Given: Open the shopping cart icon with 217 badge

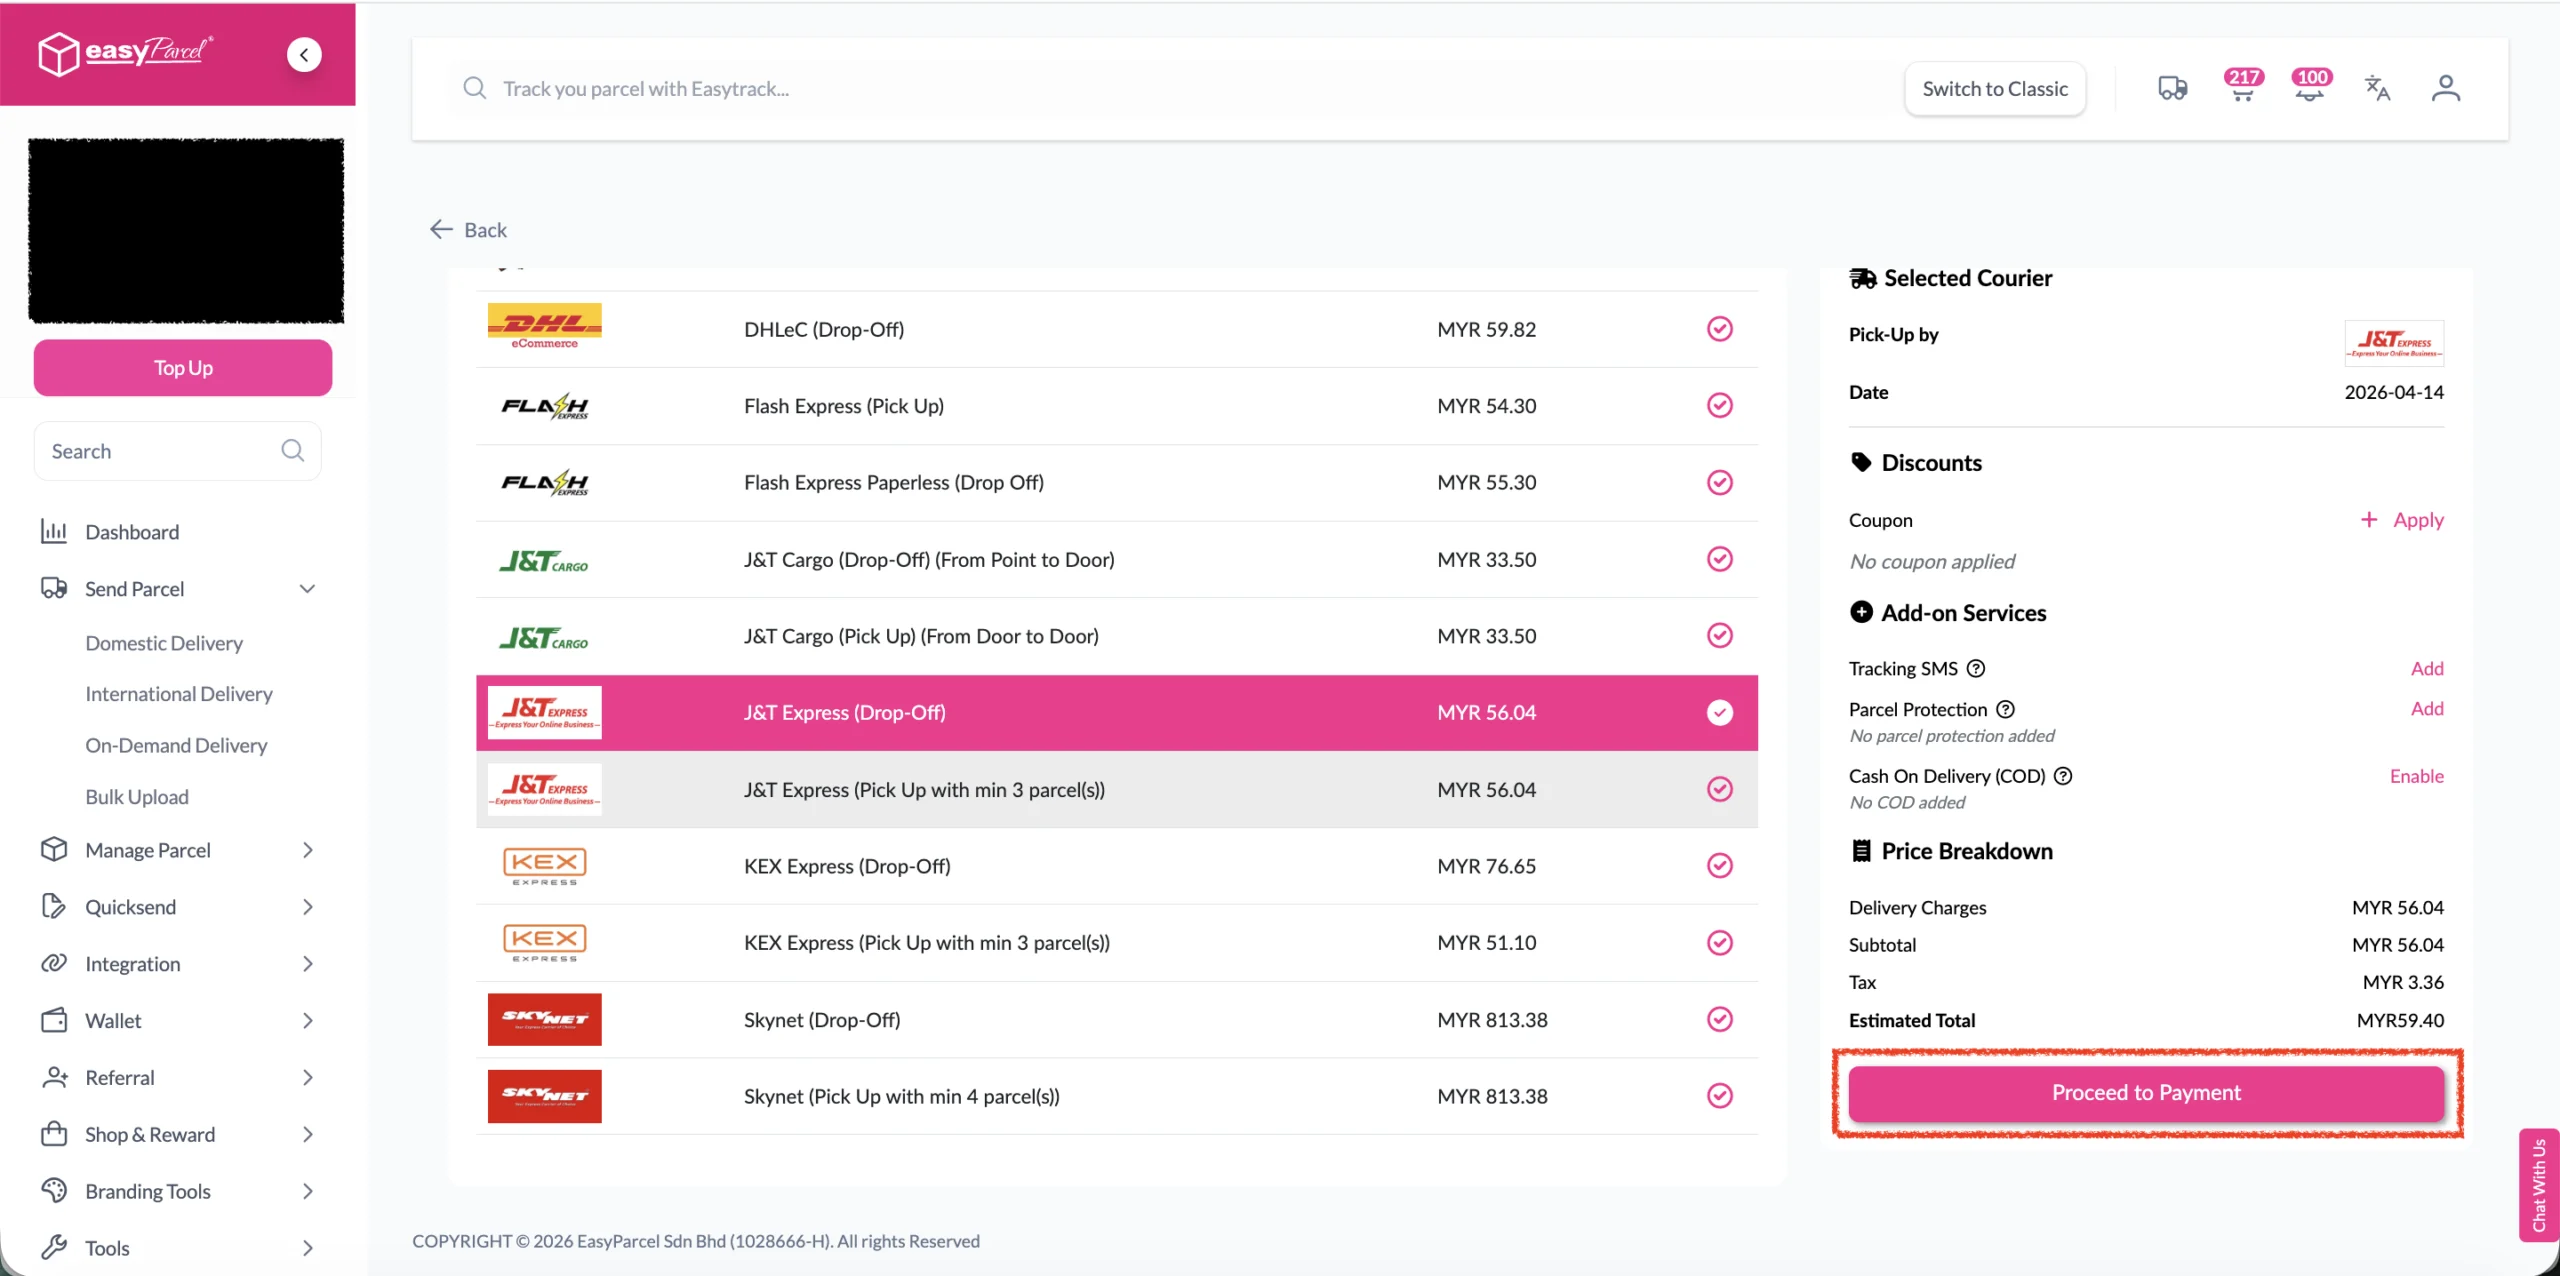Looking at the screenshot, I should click(x=2242, y=88).
